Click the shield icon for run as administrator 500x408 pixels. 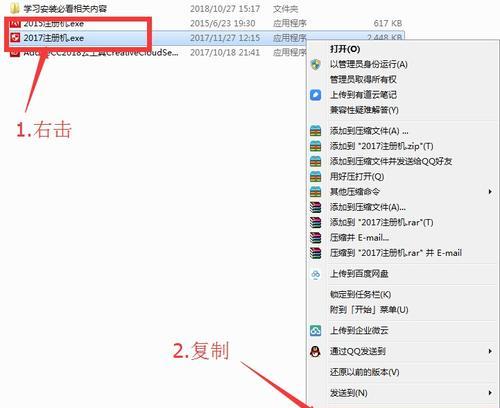click(315, 64)
